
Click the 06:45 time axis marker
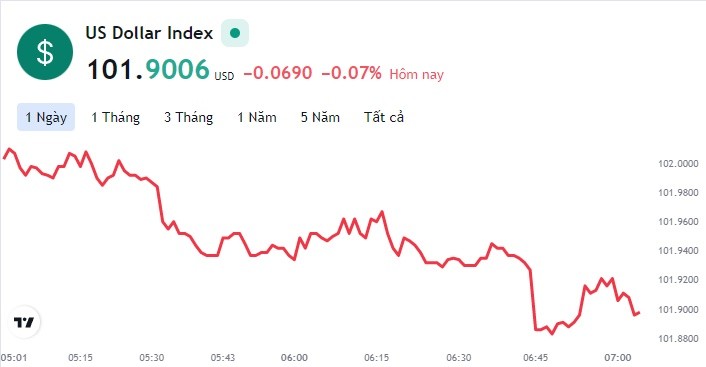tap(536, 358)
